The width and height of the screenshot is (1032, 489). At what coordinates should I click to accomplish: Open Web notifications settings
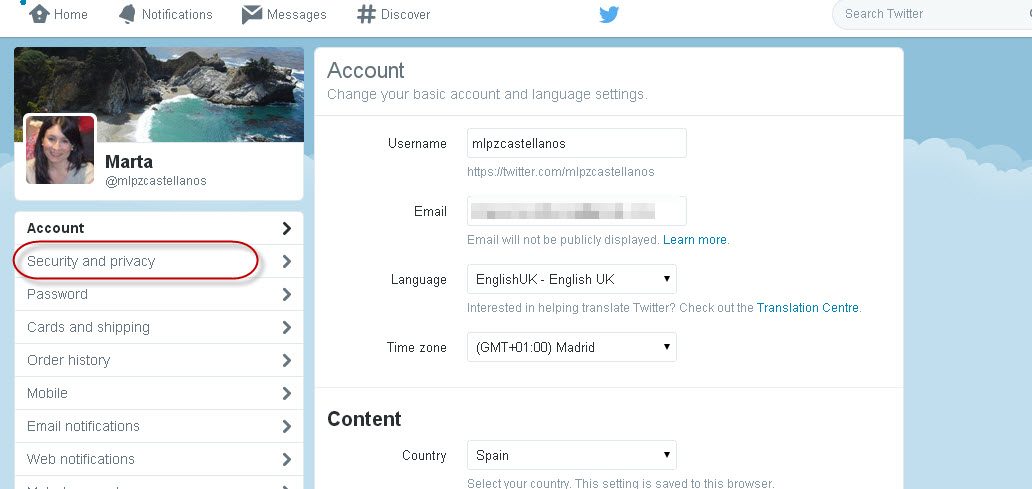pyautogui.click(x=159, y=459)
